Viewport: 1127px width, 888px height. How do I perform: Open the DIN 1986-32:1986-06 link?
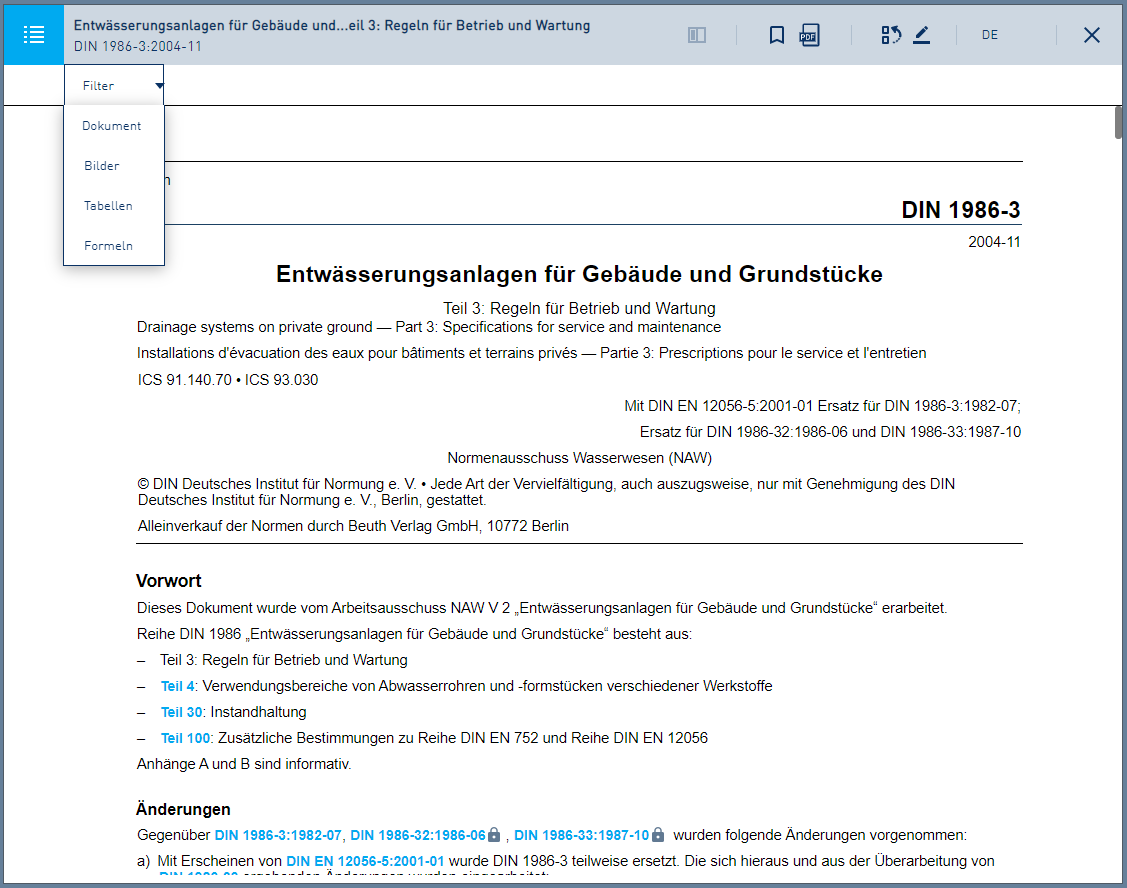(x=418, y=835)
